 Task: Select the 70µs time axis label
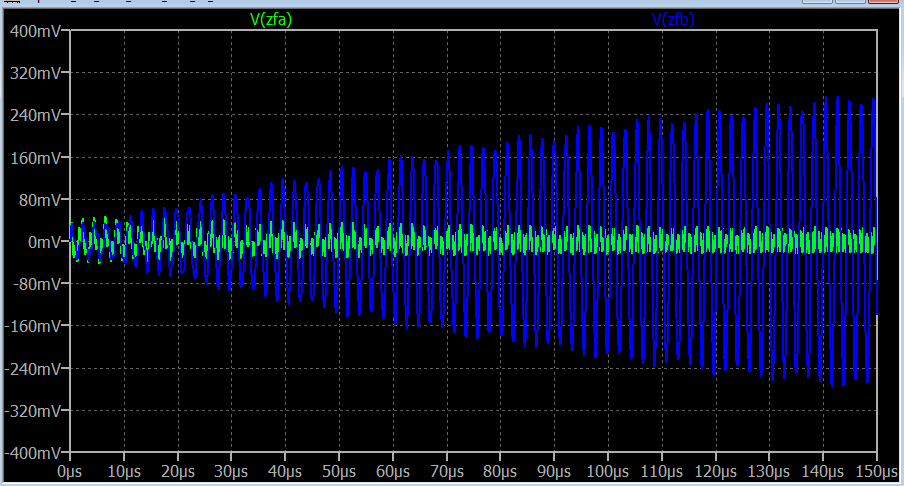click(447, 470)
